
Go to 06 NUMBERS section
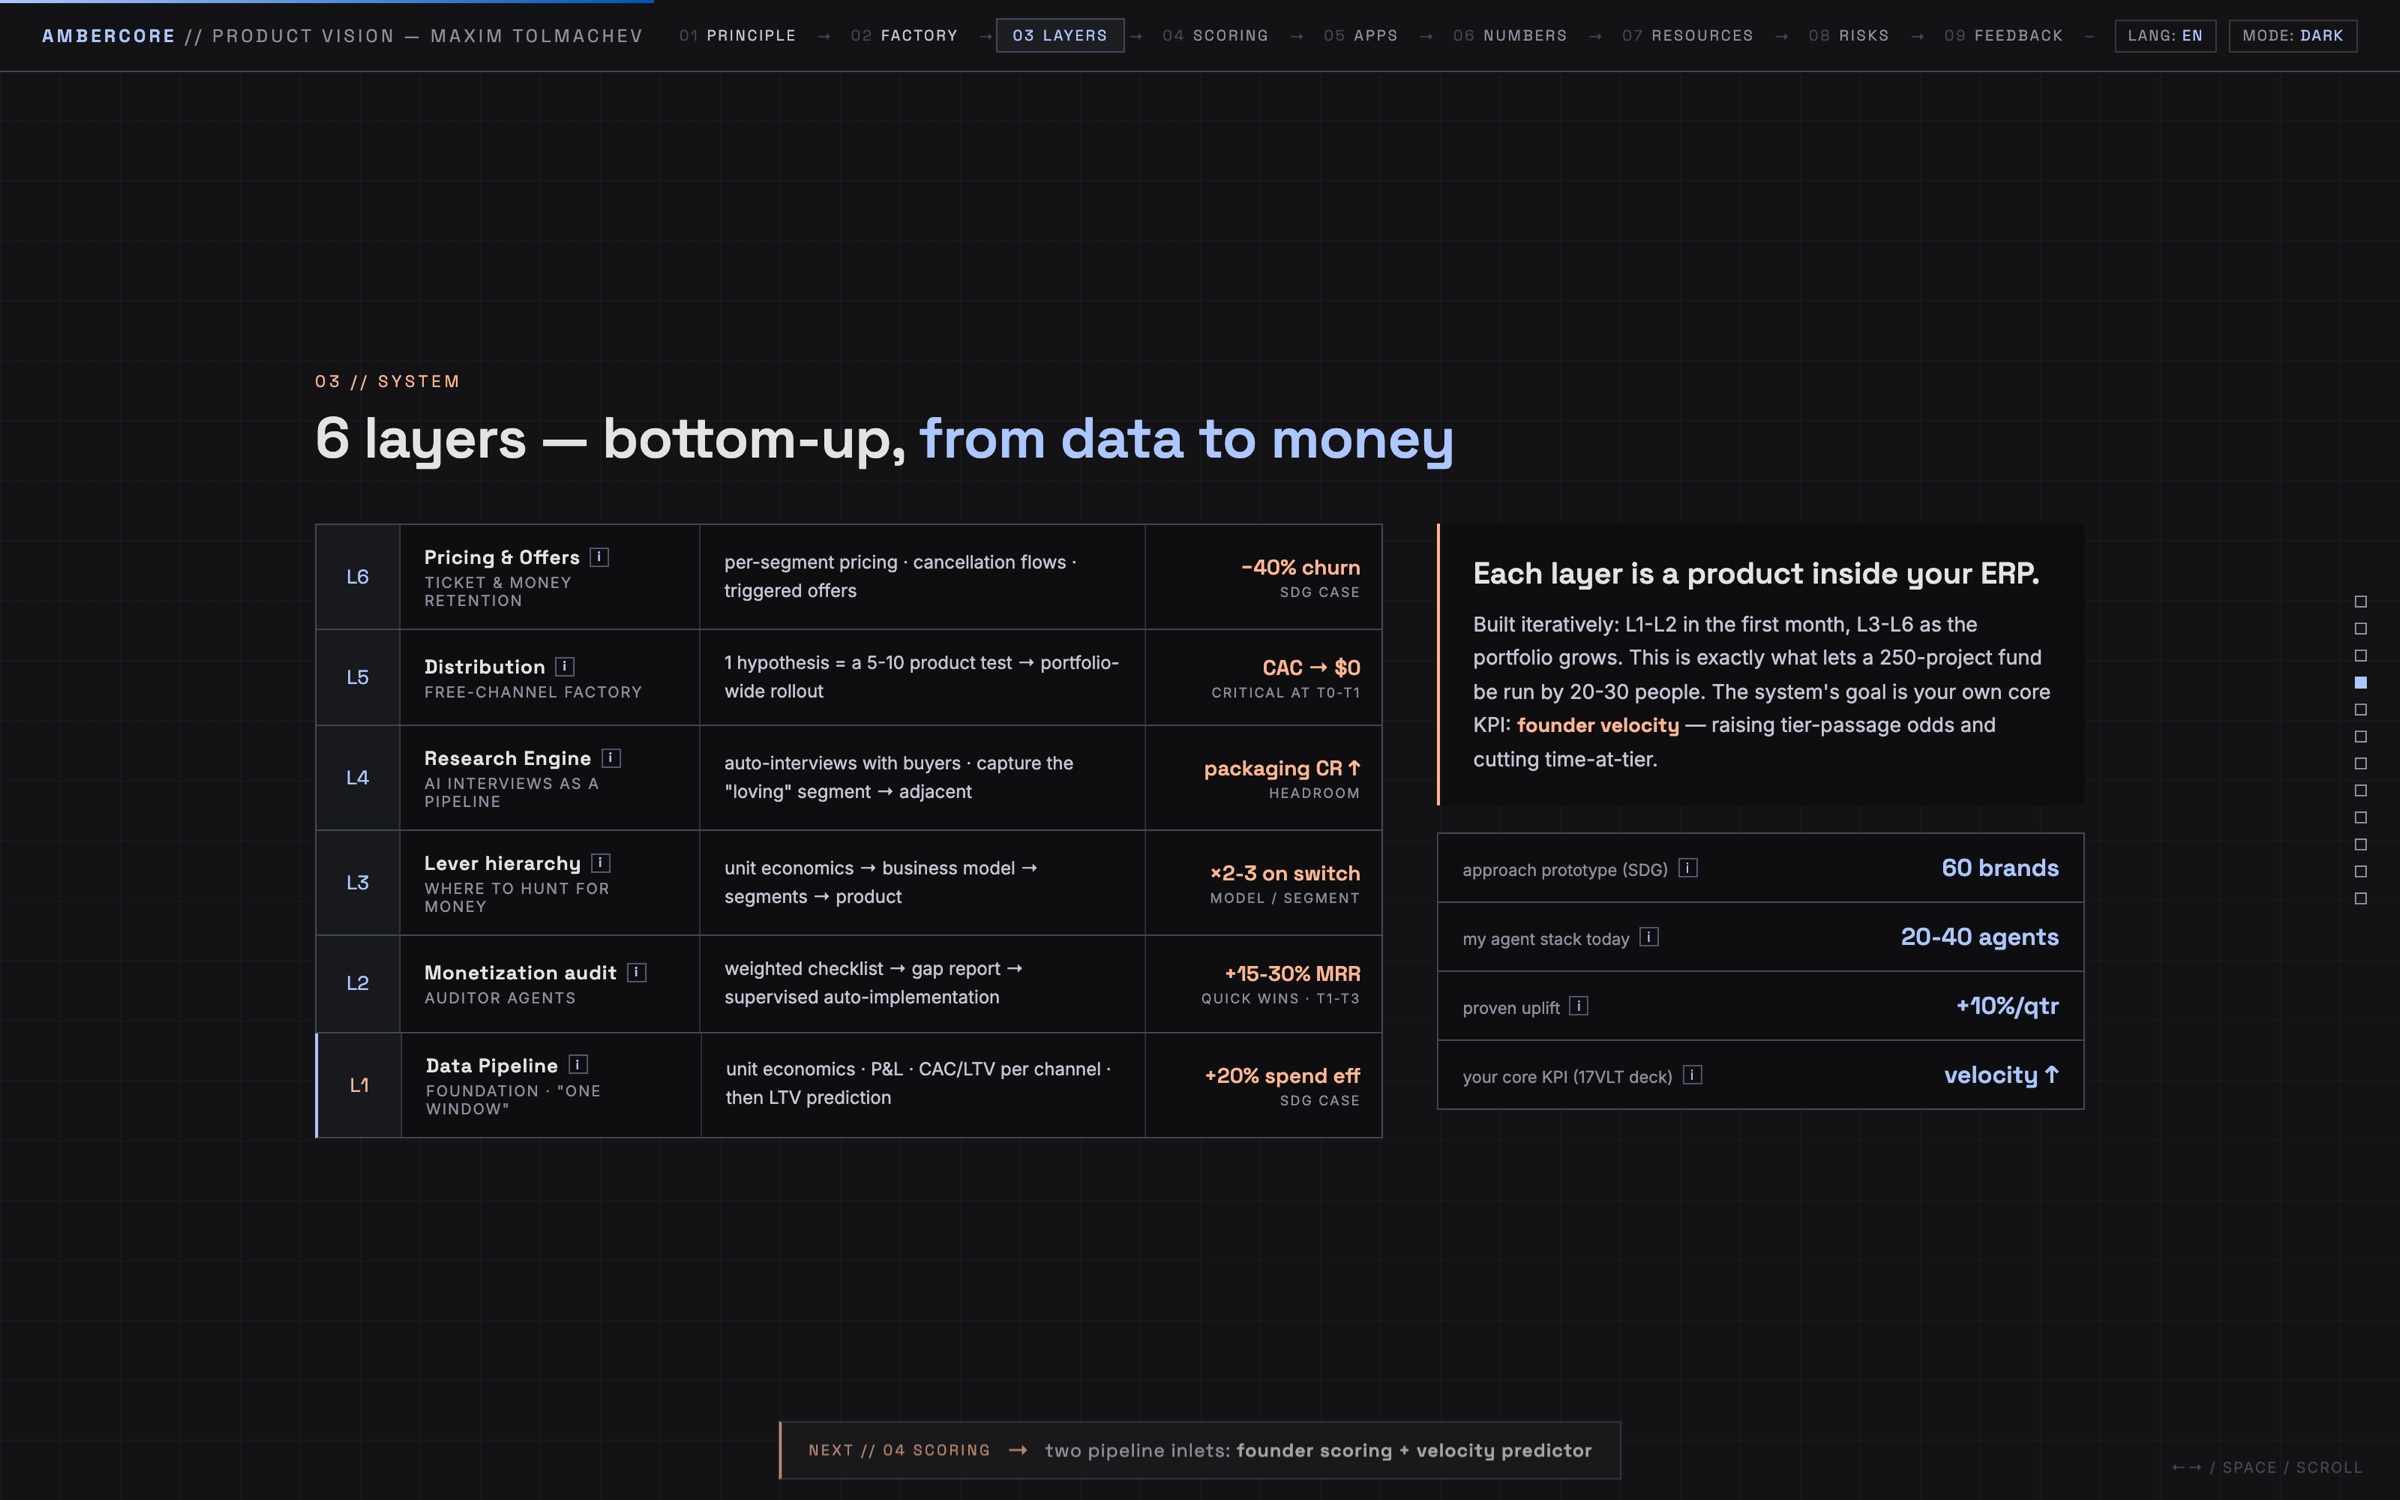pos(1510,36)
